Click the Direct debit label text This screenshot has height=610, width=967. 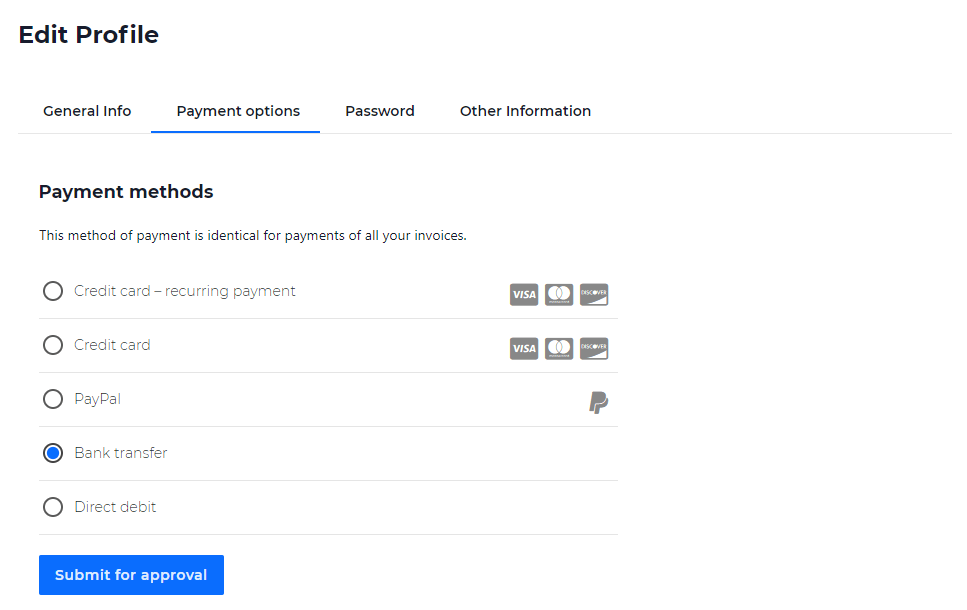pos(115,507)
